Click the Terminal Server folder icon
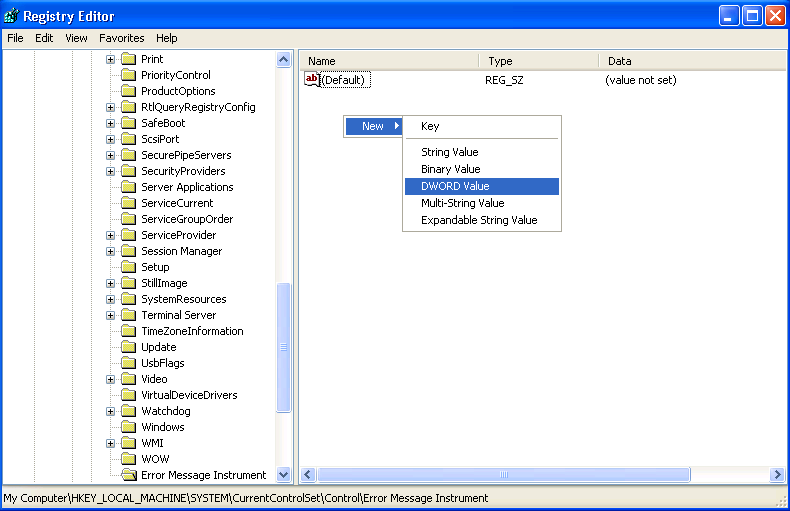790x511 pixels. [x=128, y=315]
